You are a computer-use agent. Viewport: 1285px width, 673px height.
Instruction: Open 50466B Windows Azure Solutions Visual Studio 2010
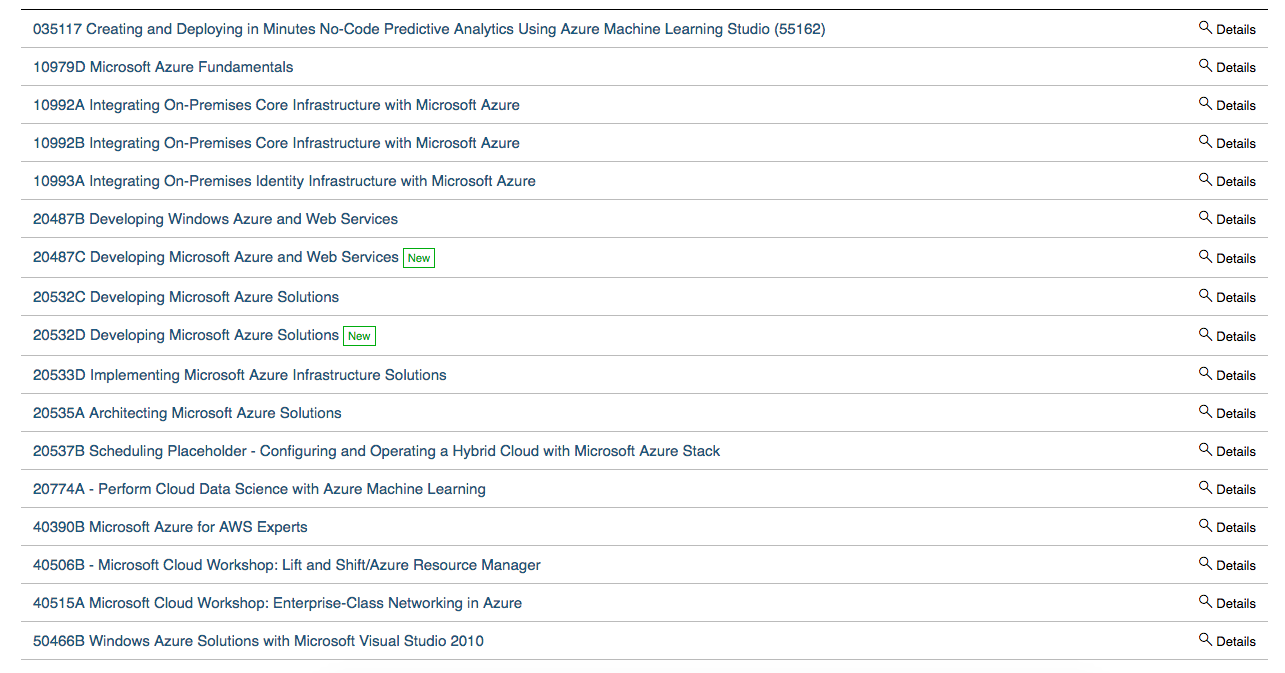[258, 641]
